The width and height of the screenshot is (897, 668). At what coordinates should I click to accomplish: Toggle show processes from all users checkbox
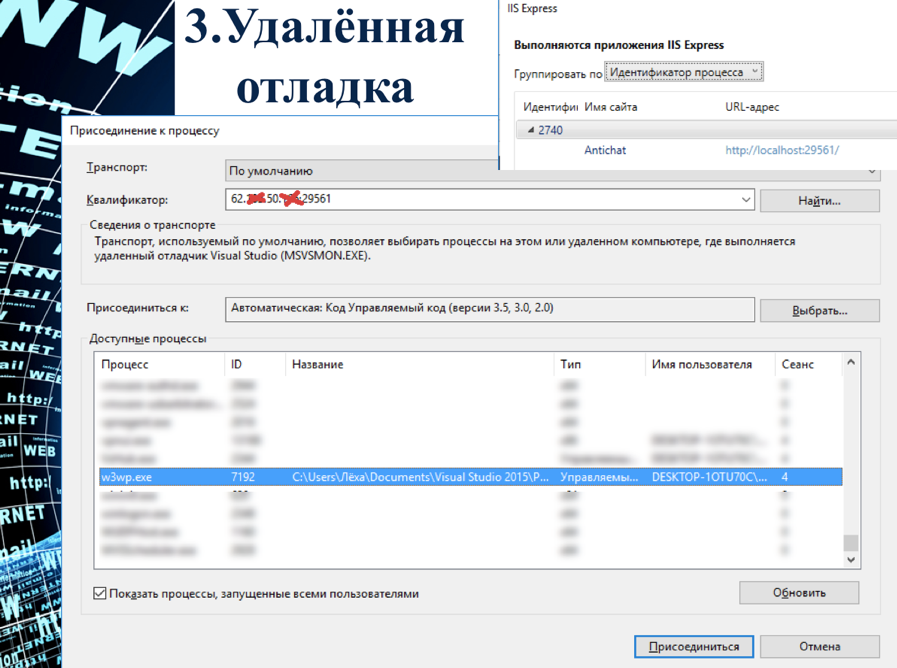point(98,592)
